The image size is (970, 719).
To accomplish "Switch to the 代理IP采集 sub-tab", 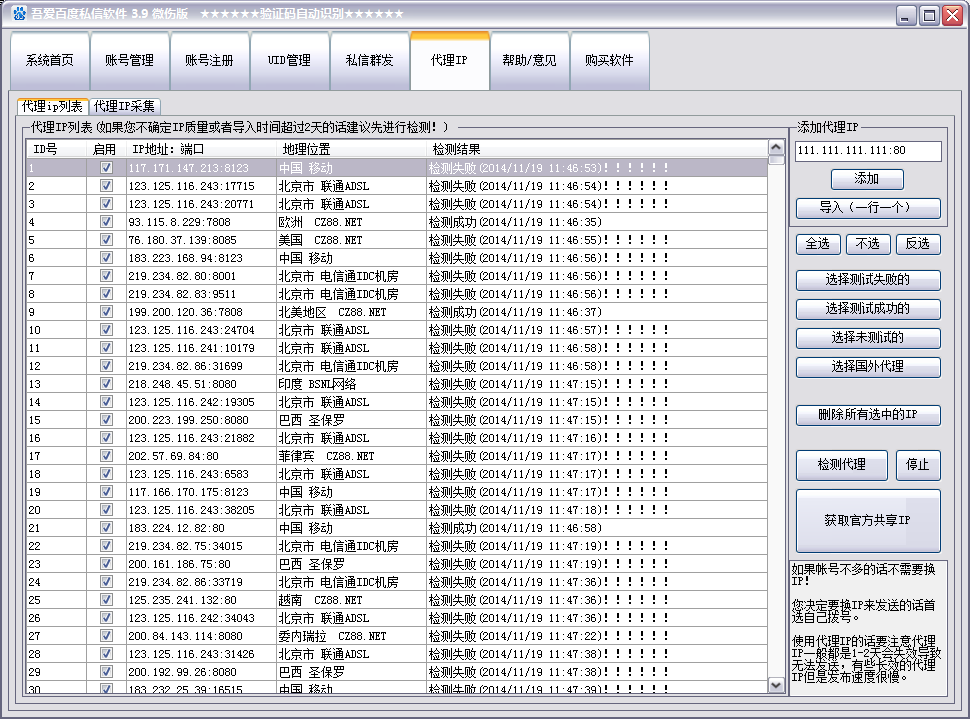I will (x=127, y=105).
